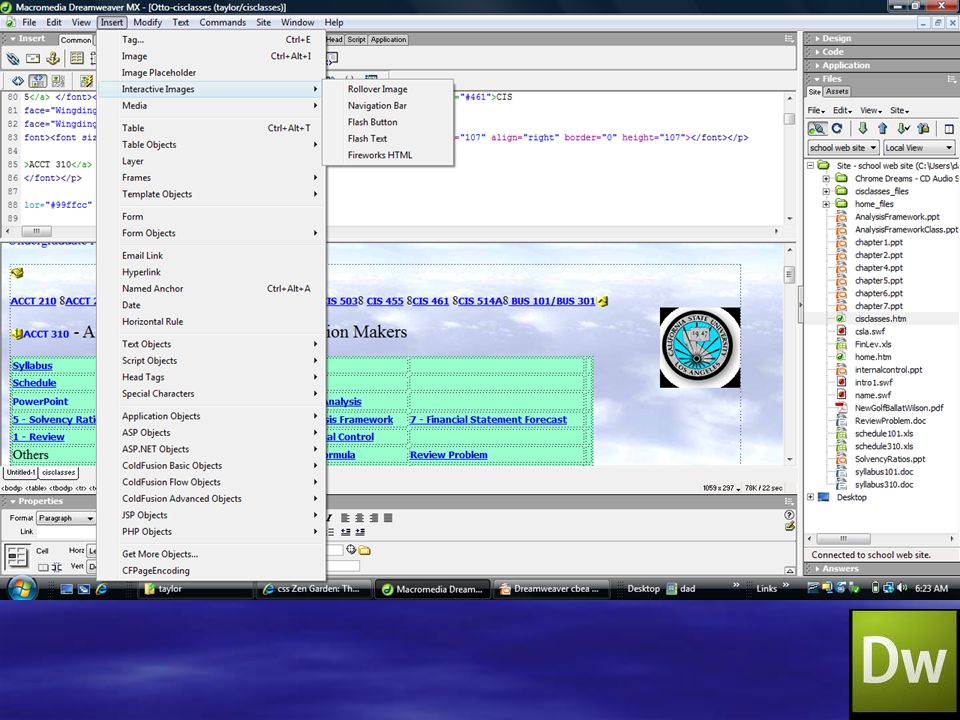
Task: Collapse the Properties panel
Action: click(13, 501)
